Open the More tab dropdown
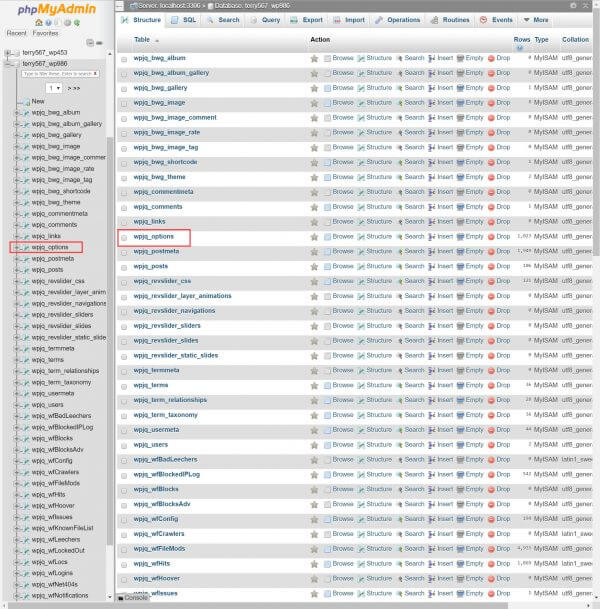 pos(536,20)
